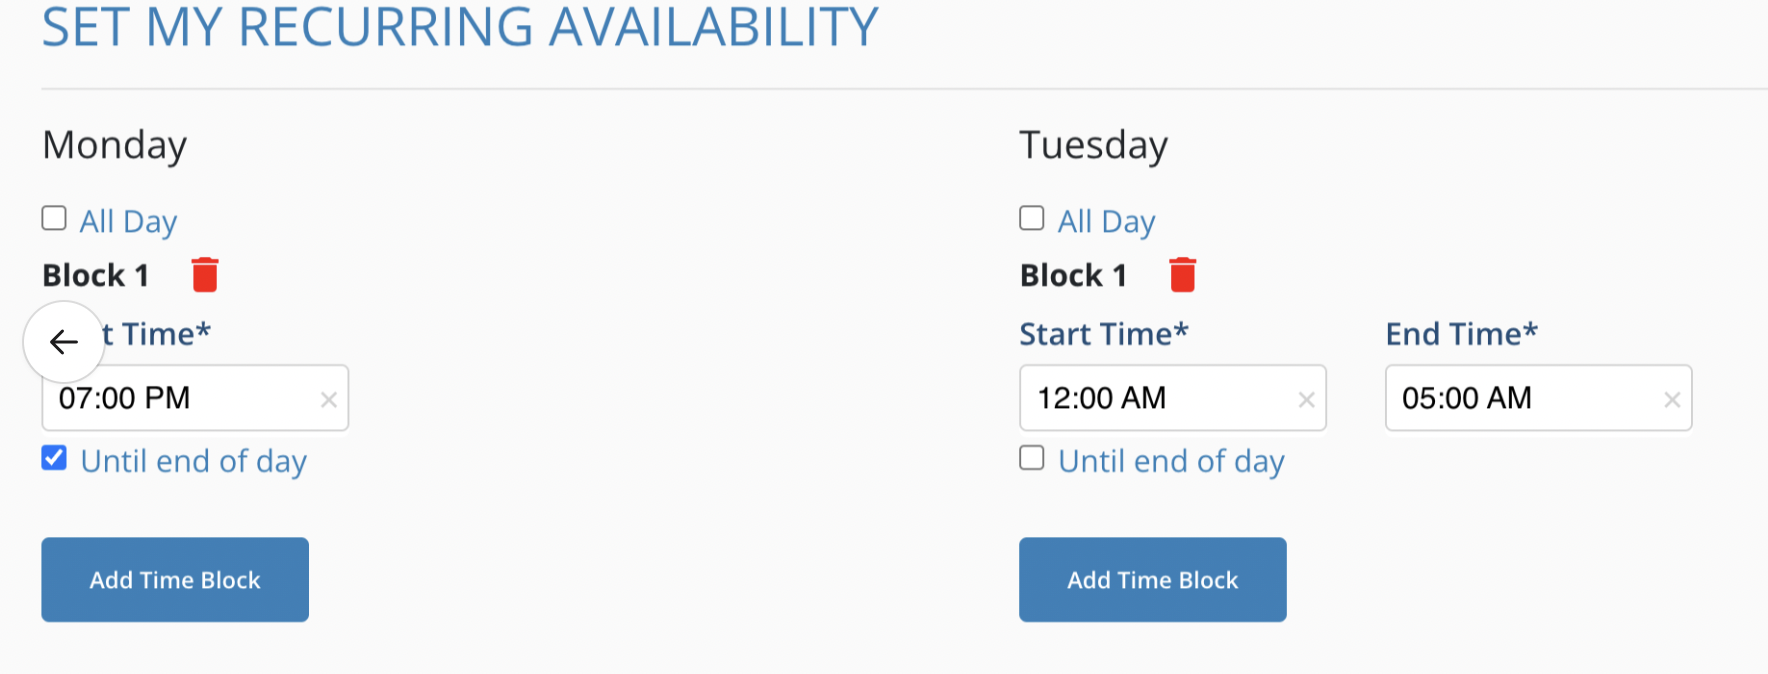Check Tuesday's Until end of day box
The width and height of the screenshot is (1768, 674).
tap(1032, 459)
